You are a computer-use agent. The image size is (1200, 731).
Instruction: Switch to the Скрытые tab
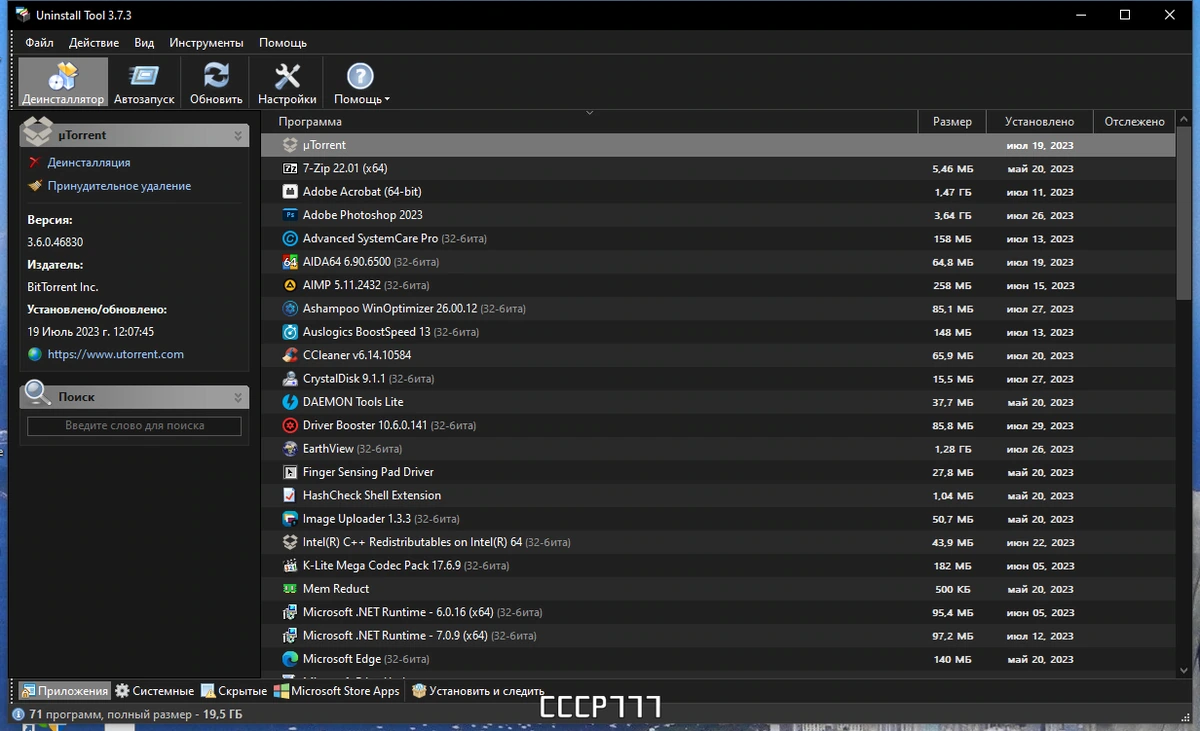pyautogui.click(x=234, y=691)
